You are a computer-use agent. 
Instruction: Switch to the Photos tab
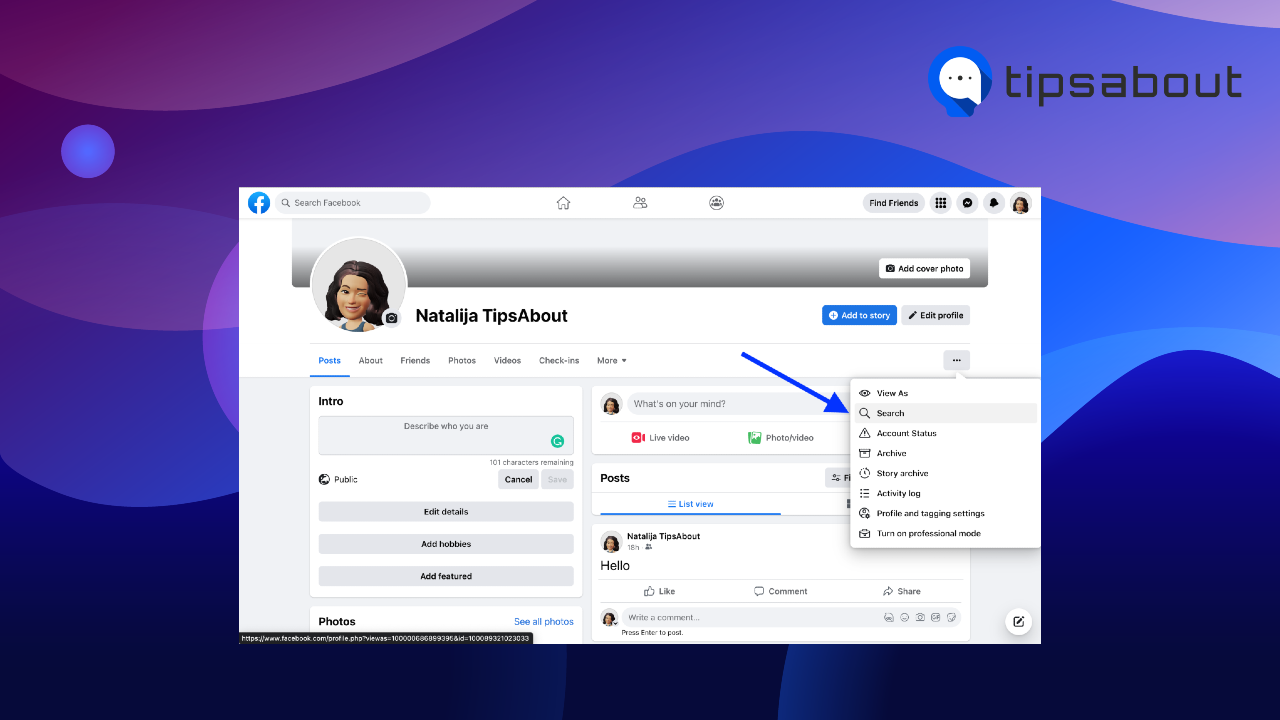click(x=462, y=361)
